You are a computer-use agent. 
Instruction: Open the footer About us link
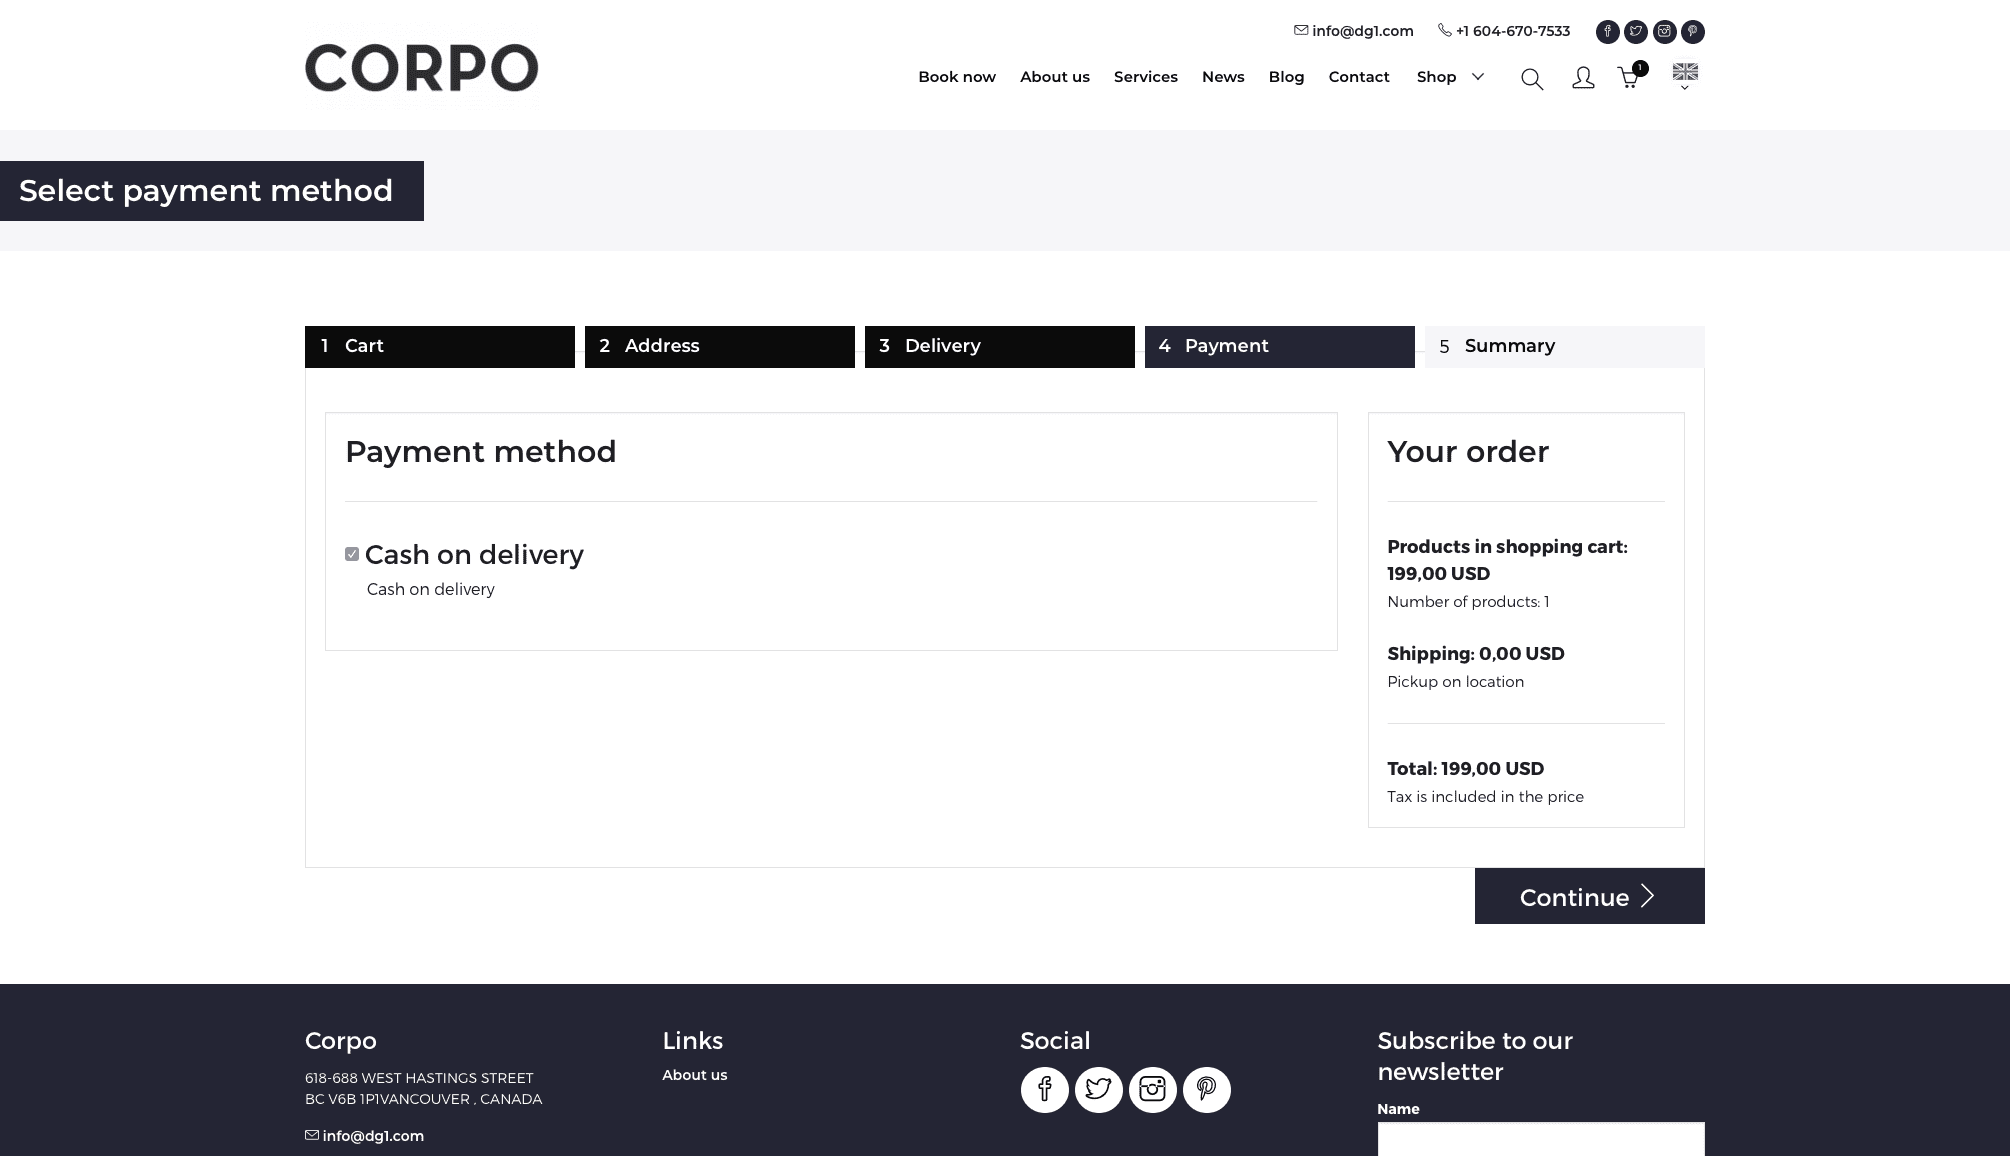695,1075
